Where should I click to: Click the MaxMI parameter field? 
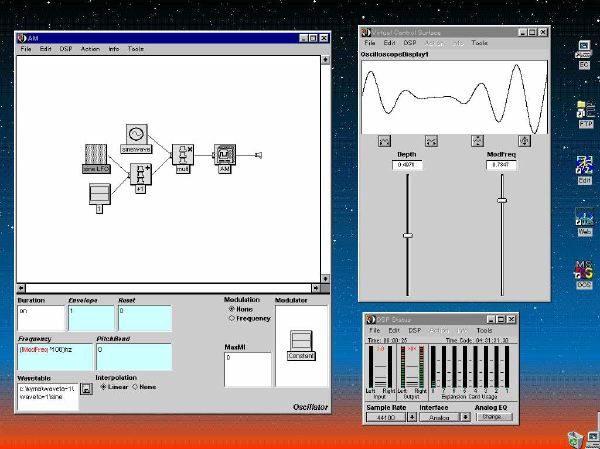(x=248, y=369)
